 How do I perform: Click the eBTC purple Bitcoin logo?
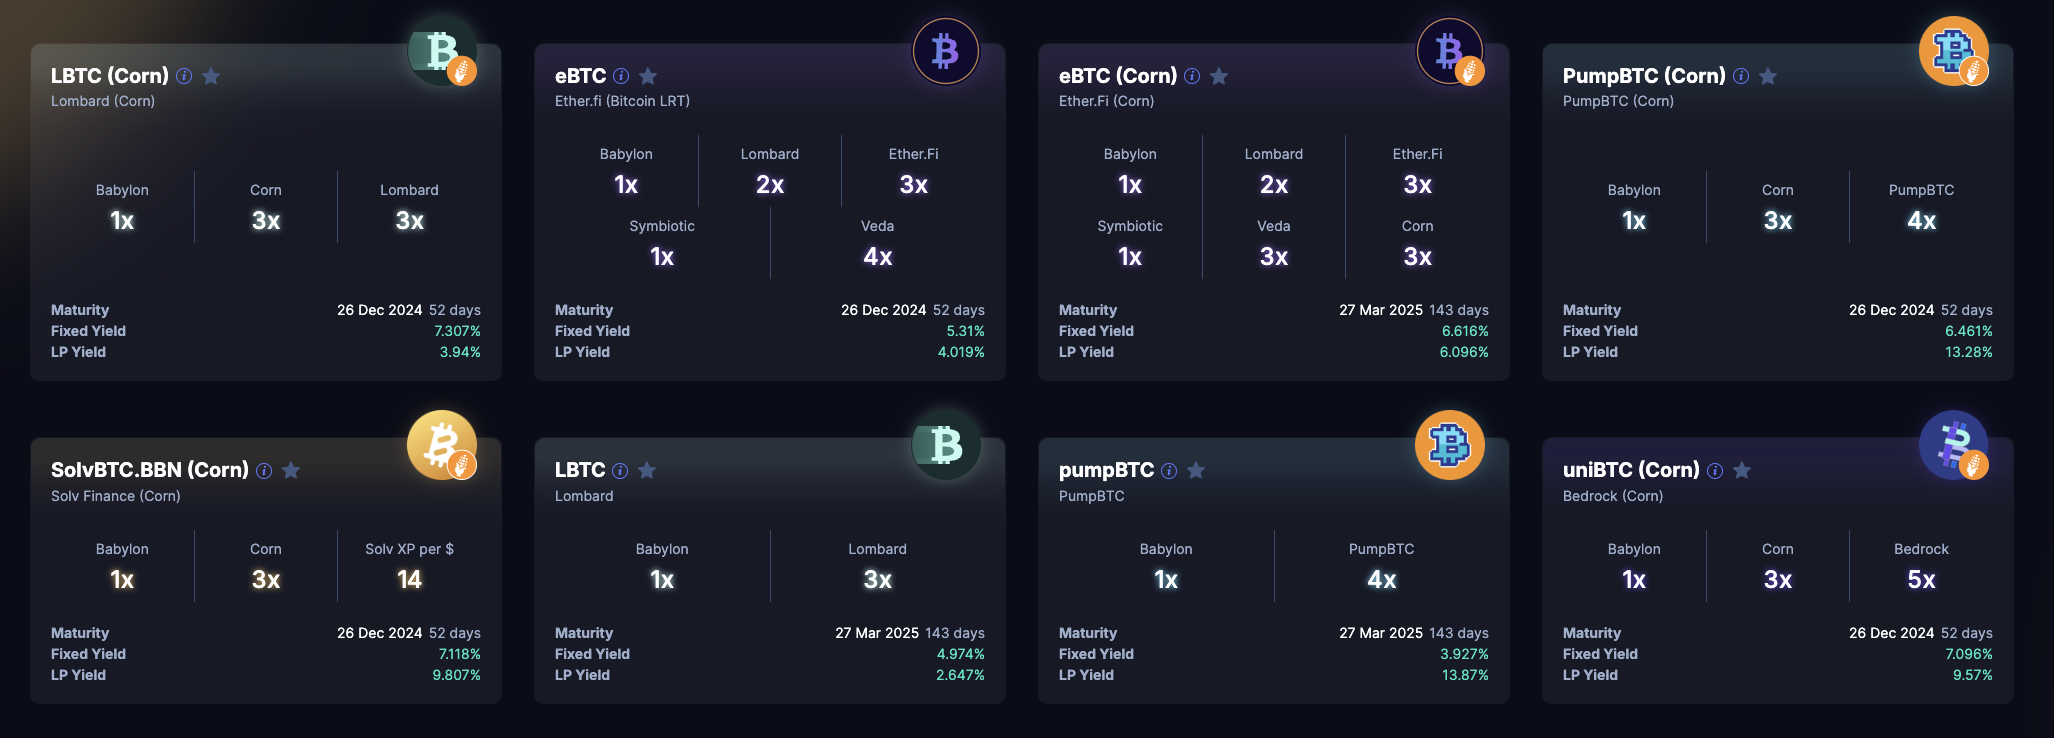coord(945,51)
